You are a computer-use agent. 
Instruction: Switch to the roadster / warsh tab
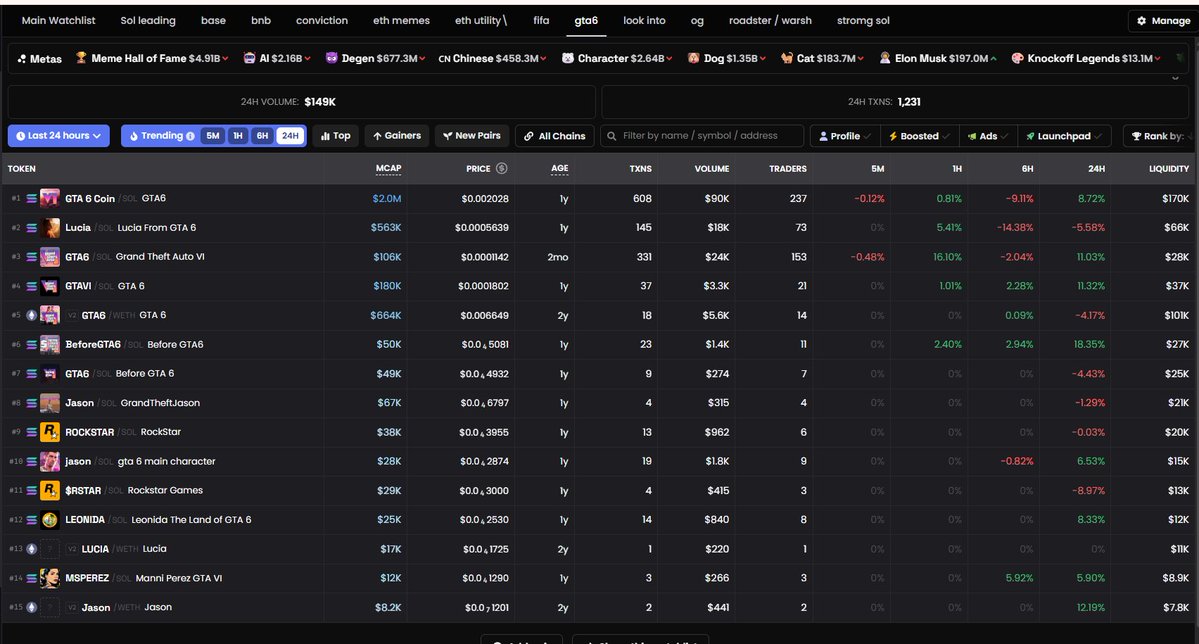(770, 21)
